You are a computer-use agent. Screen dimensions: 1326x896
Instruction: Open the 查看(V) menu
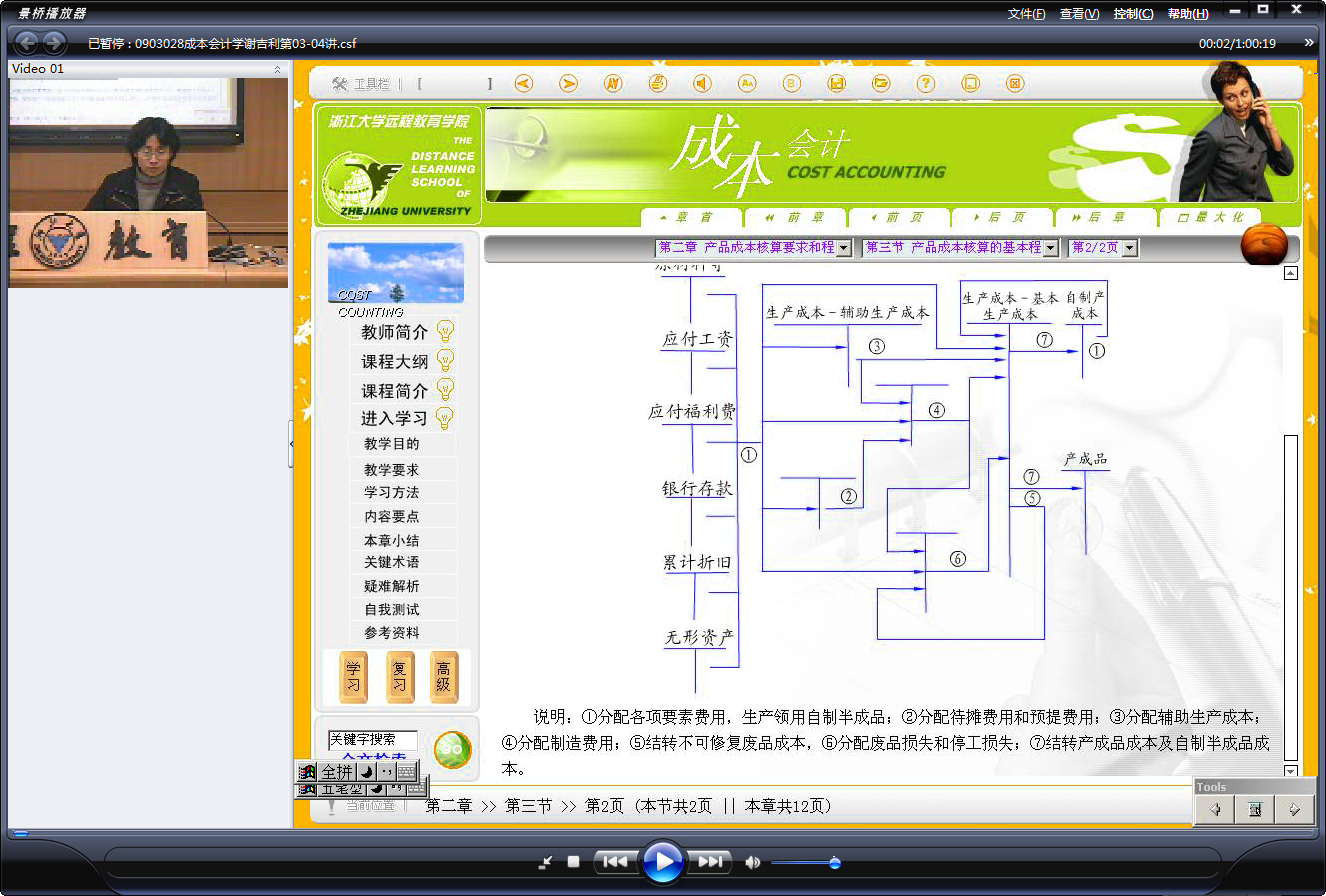pyautogui.click(x=1079, y=14)
